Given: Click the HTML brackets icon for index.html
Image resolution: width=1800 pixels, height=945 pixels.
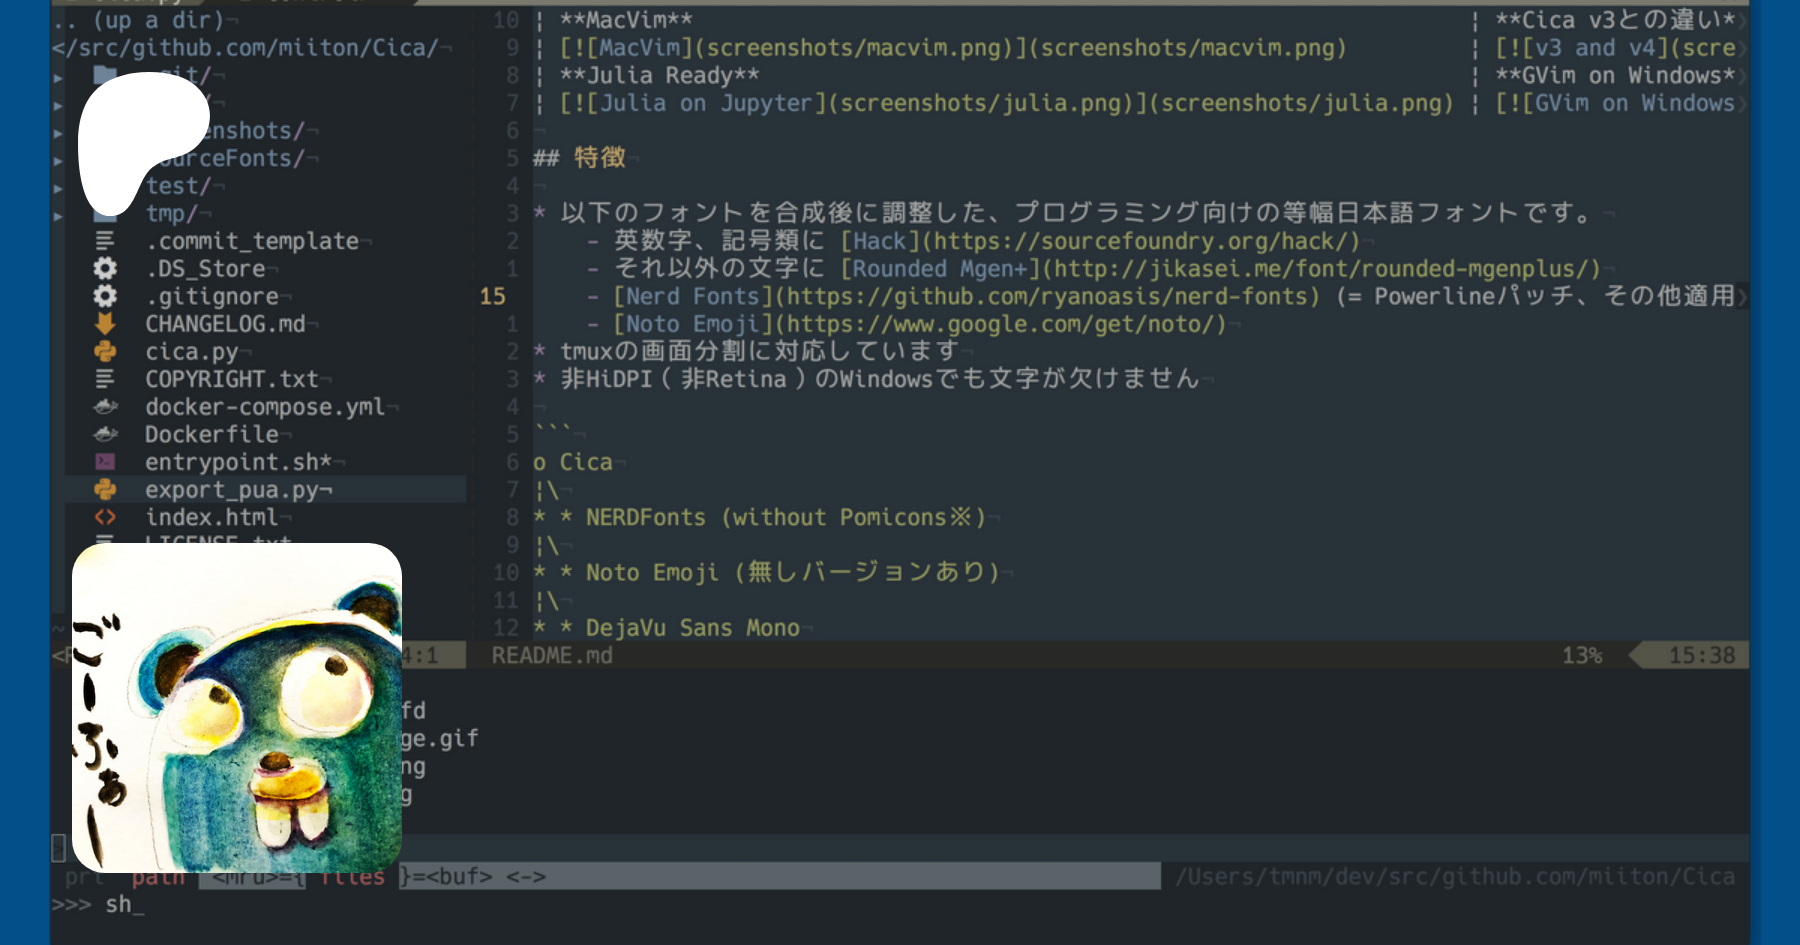Looking at the screenshot, I should (105, 517).
